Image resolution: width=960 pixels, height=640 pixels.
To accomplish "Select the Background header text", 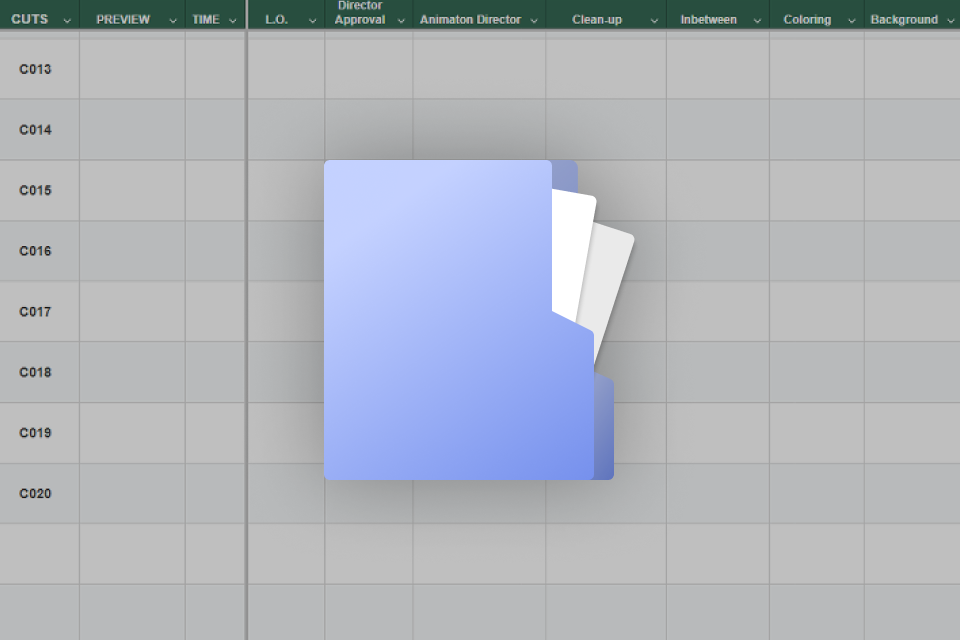I will click(904, 20).
